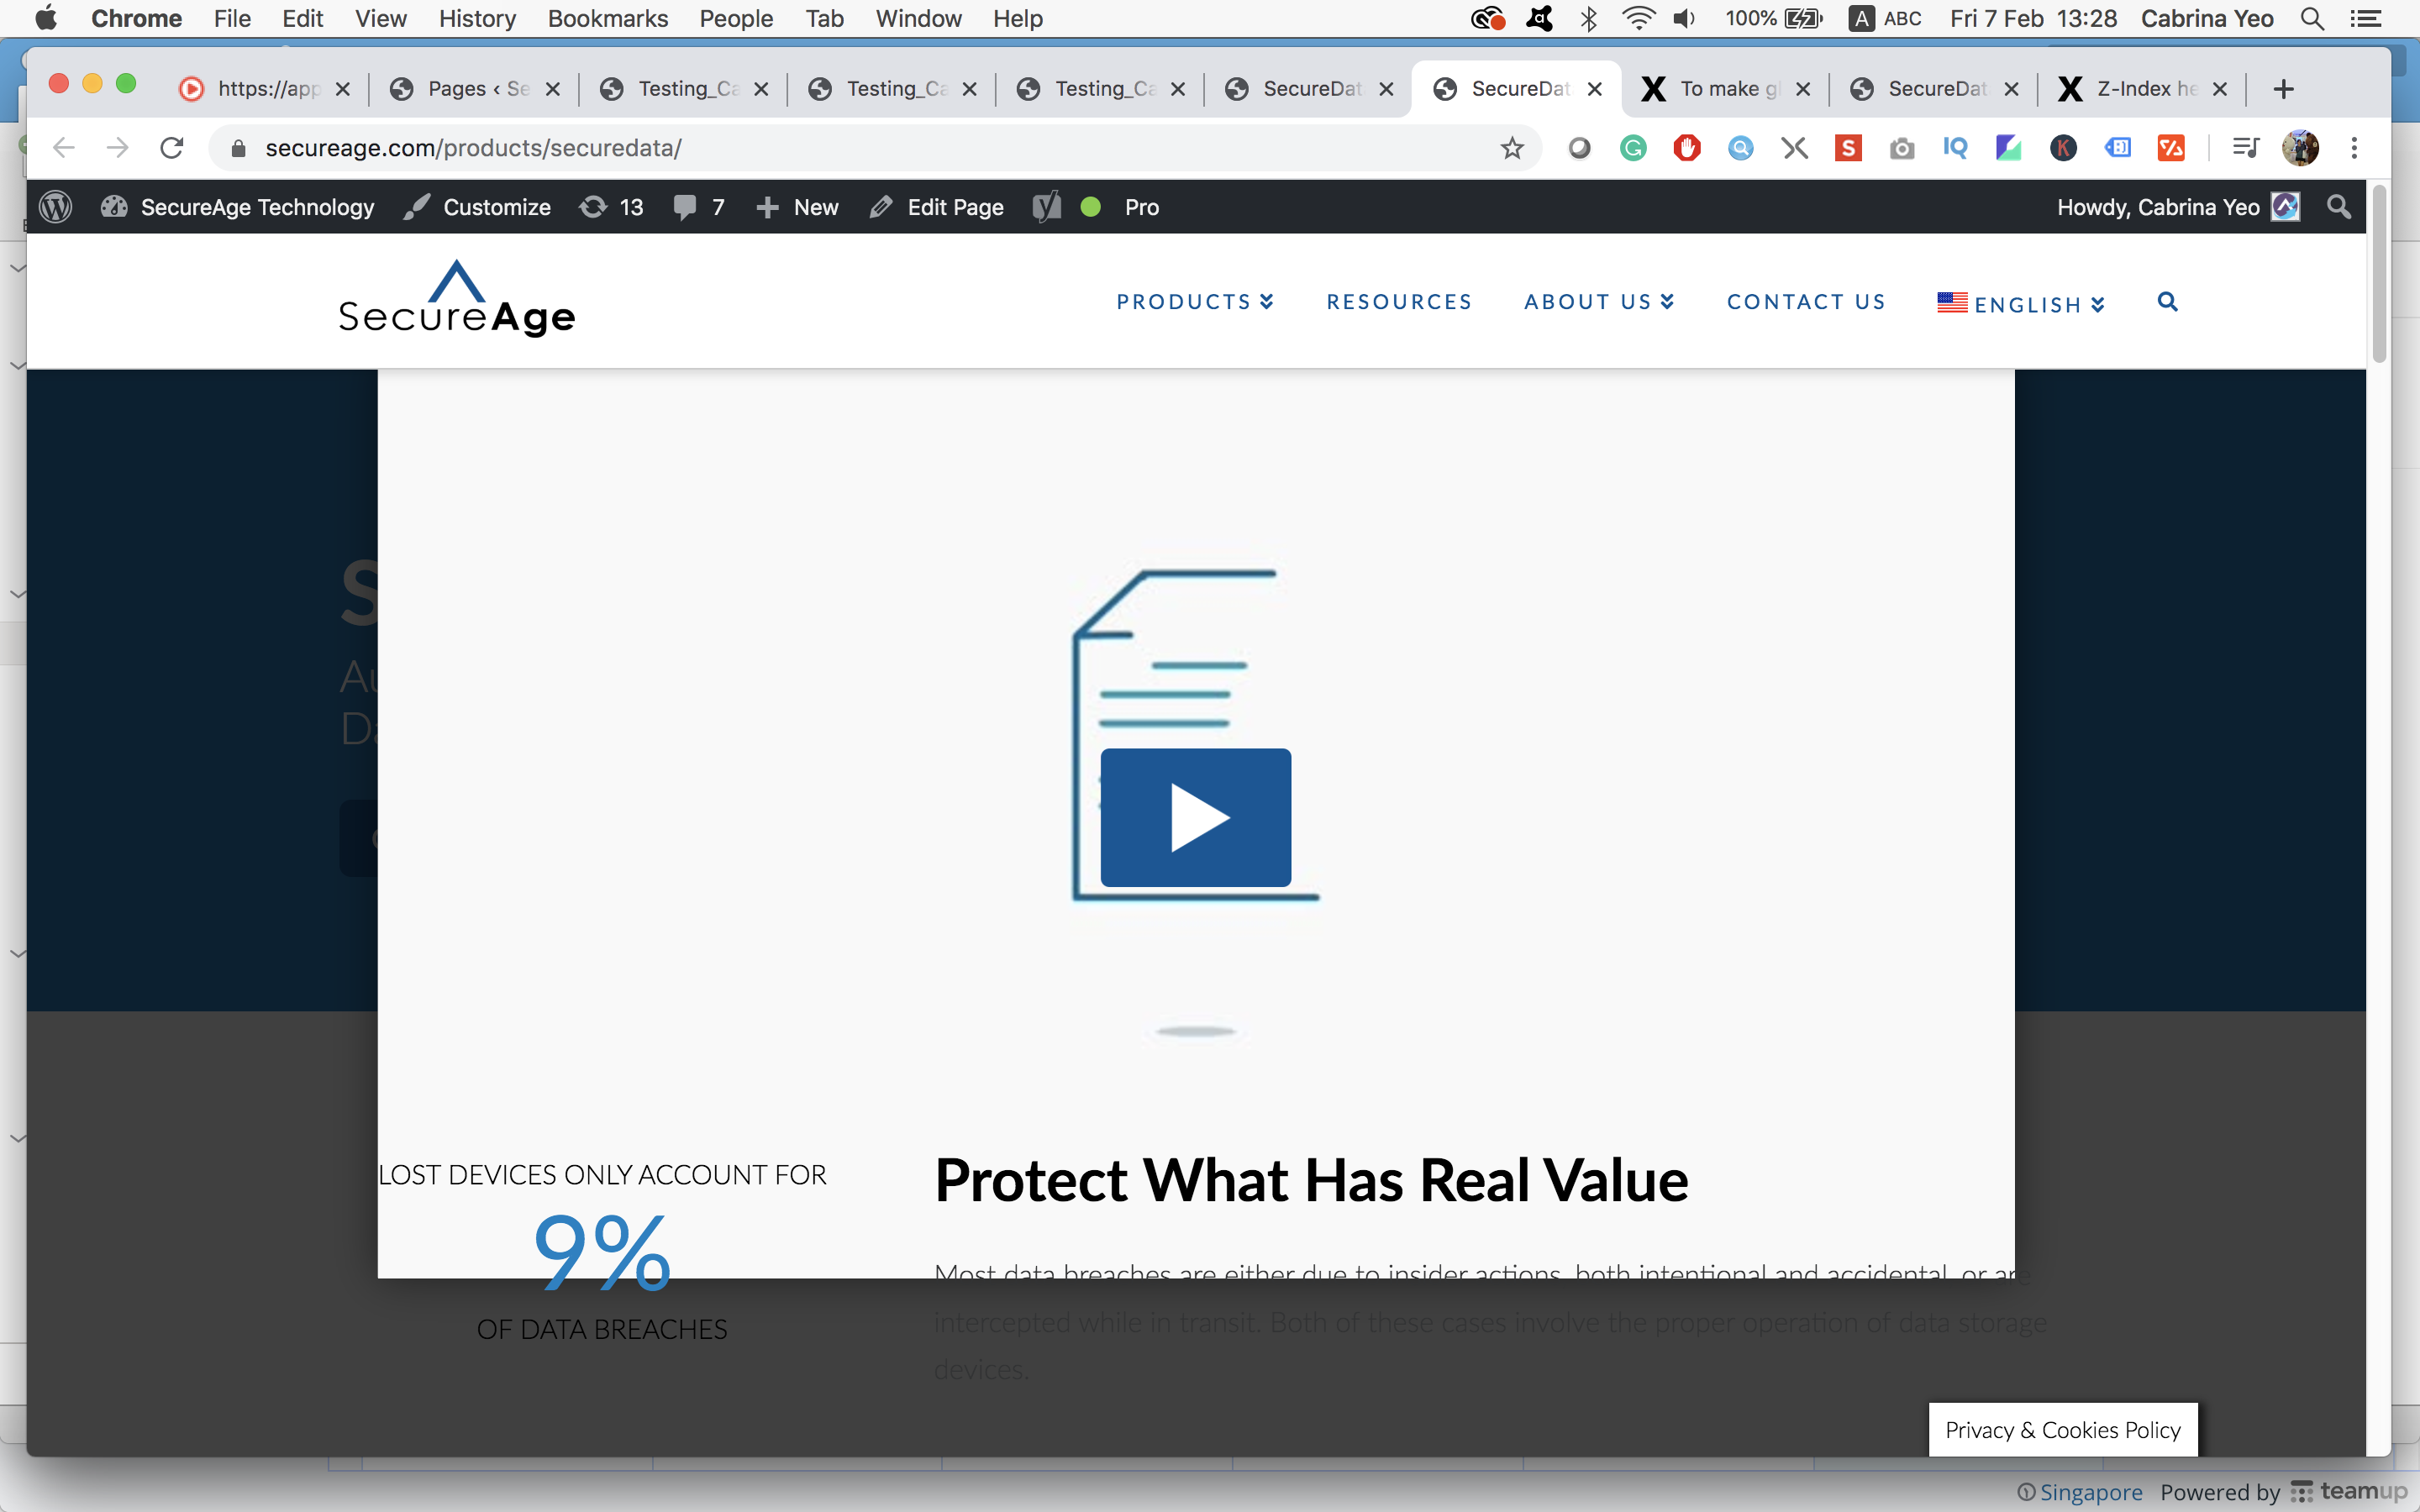2420x1512 pixels.
Task: Click the SecureAge logo
Action: 457,298
